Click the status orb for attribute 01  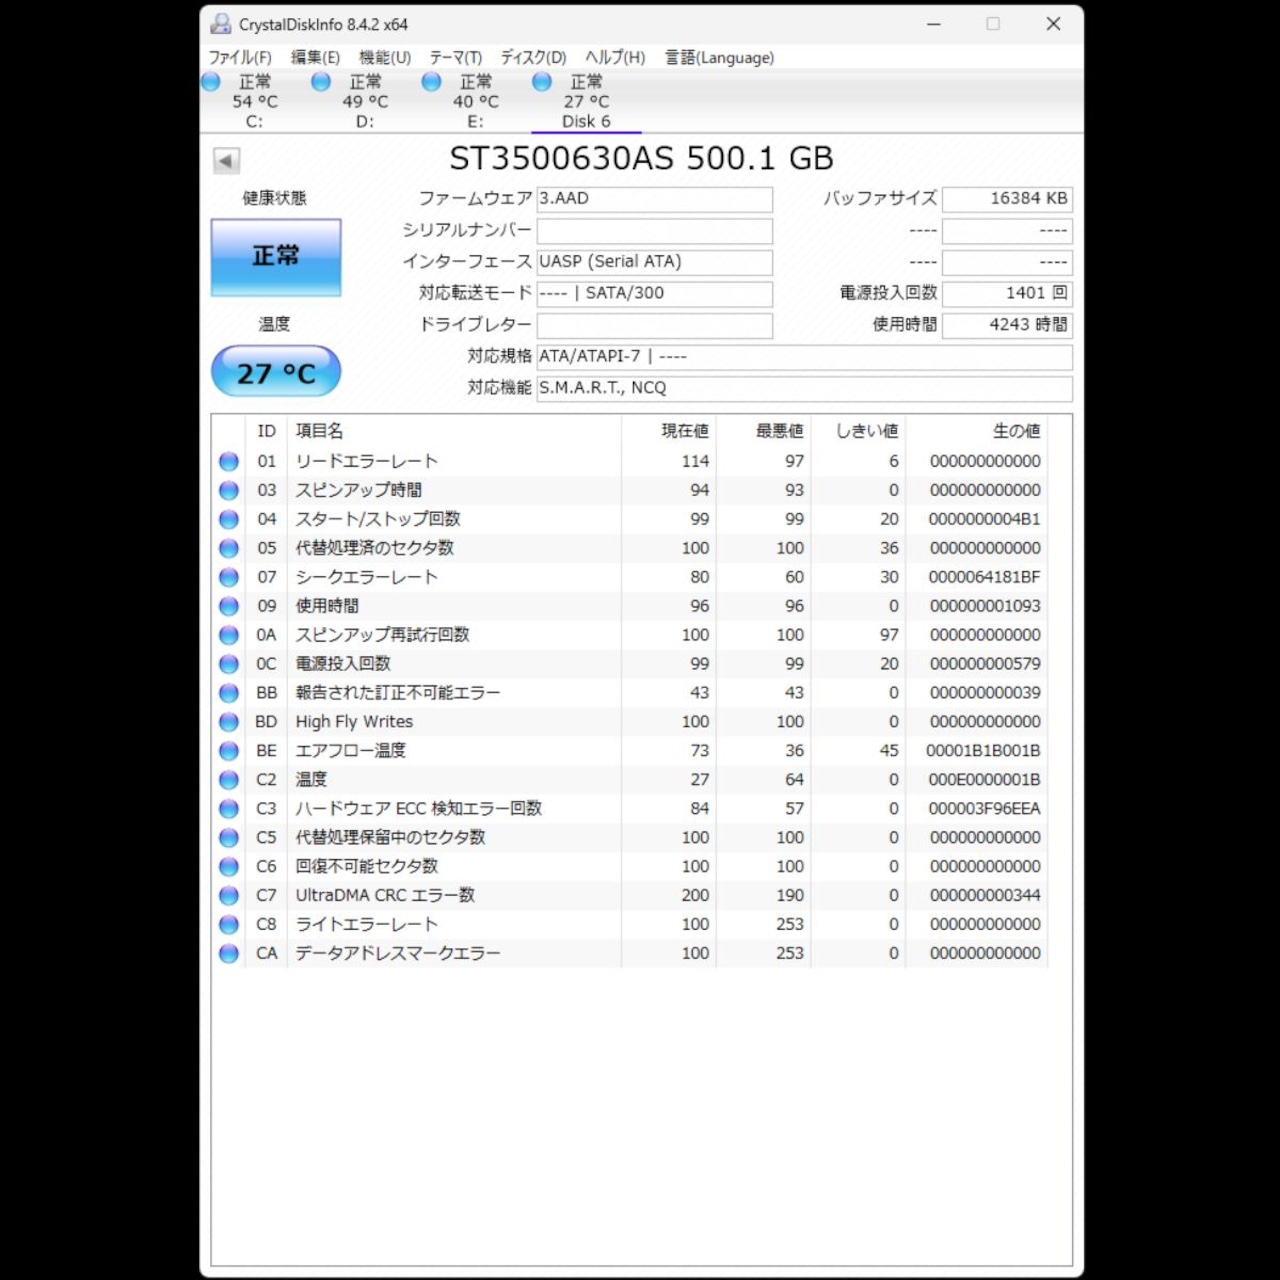point(229,462)
